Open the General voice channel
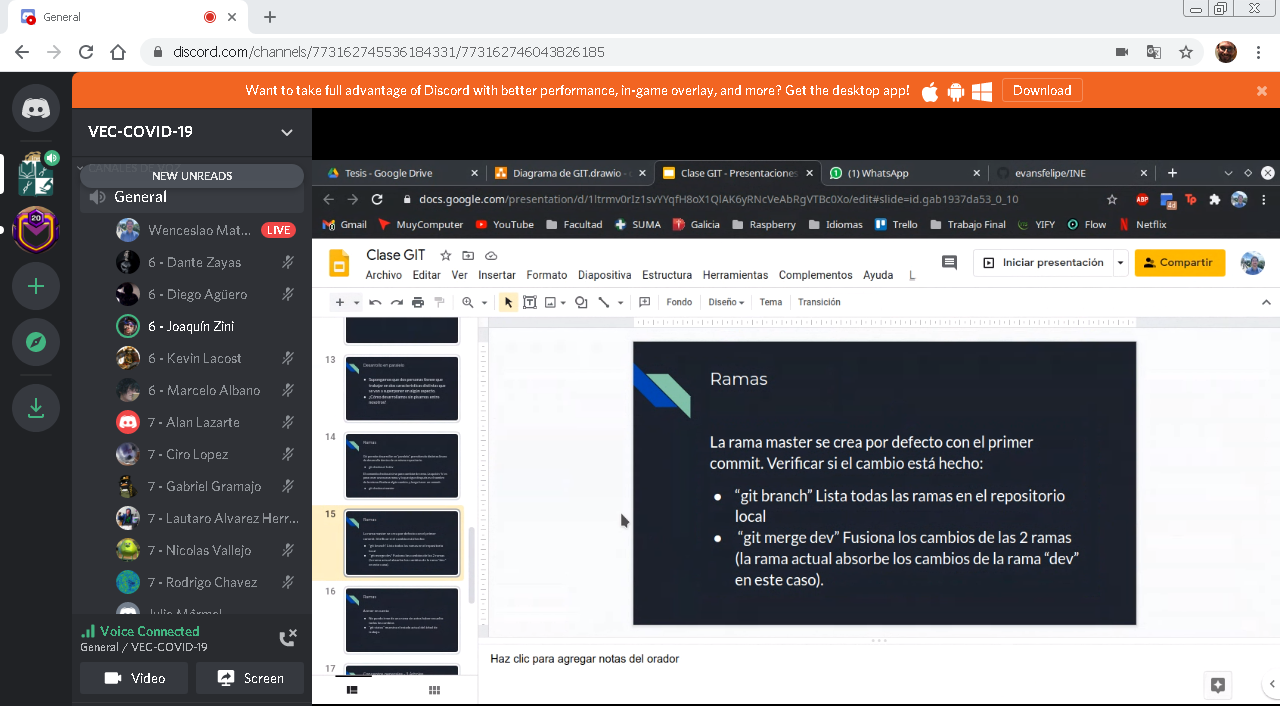This screenshot has height=706, width=1280. coord(141,197)
